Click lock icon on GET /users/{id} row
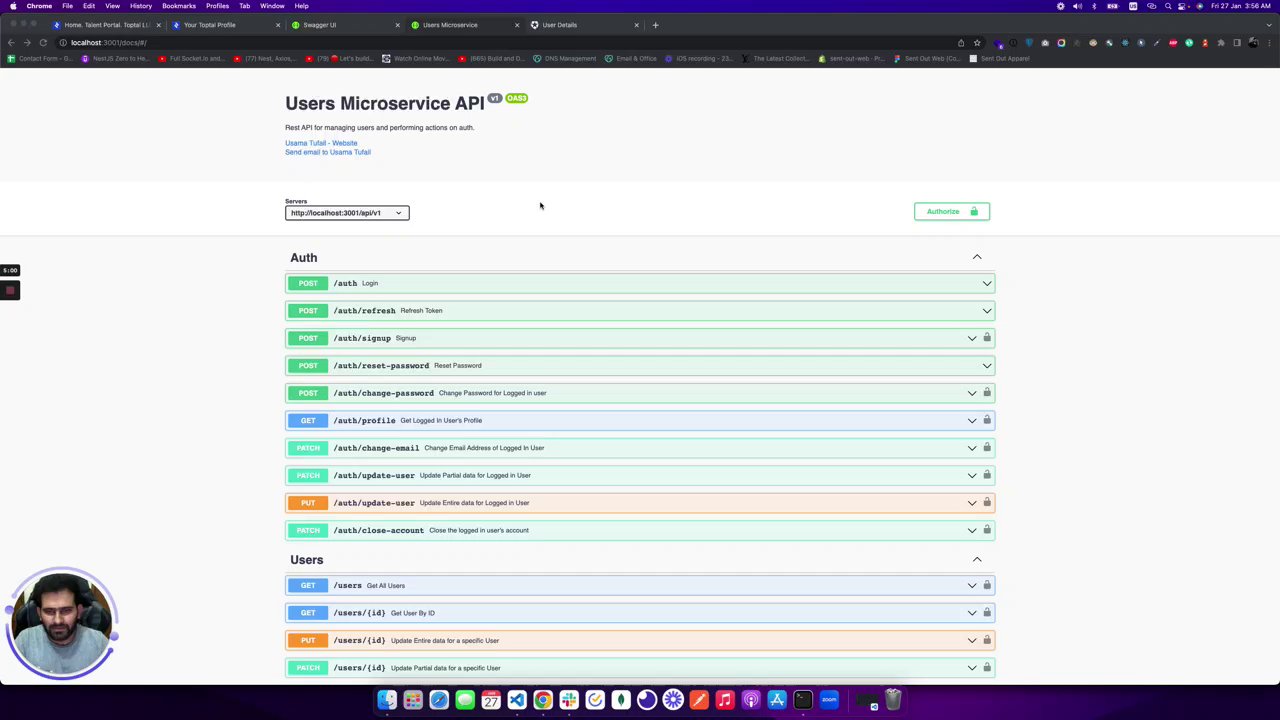Screen dimensions: 1280x720 tap(987, 613)
